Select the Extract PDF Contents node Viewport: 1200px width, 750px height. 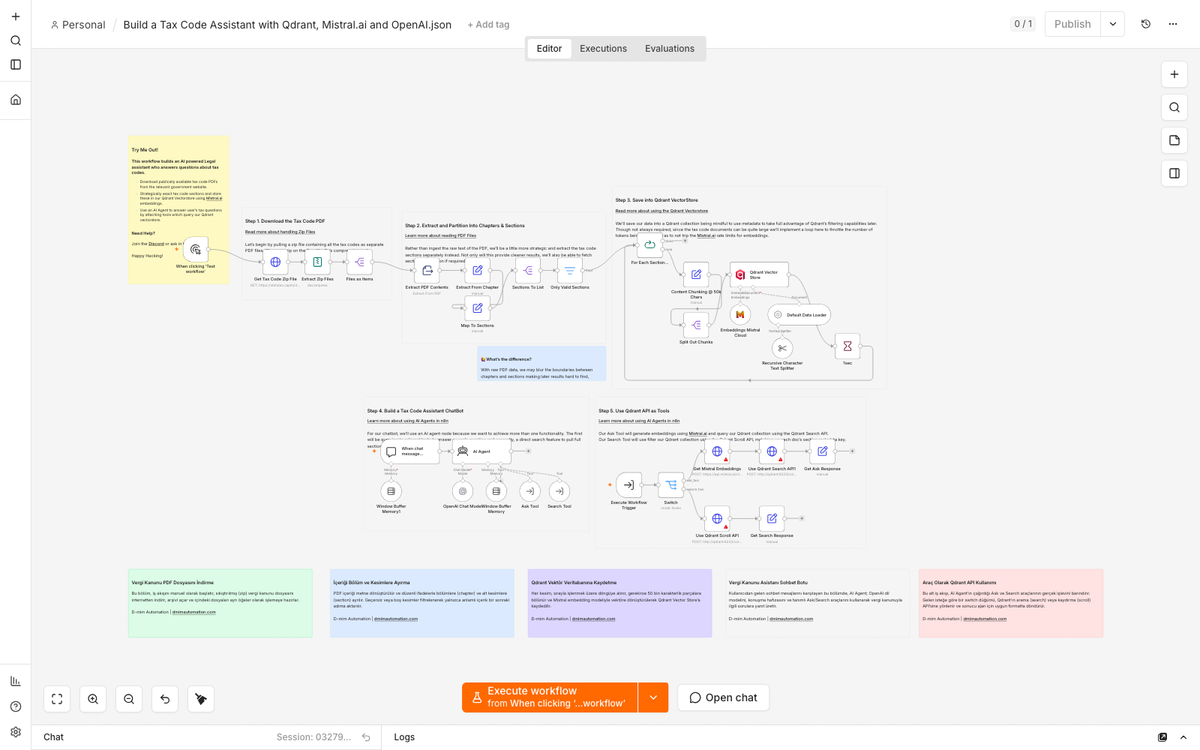pos(427,270)
